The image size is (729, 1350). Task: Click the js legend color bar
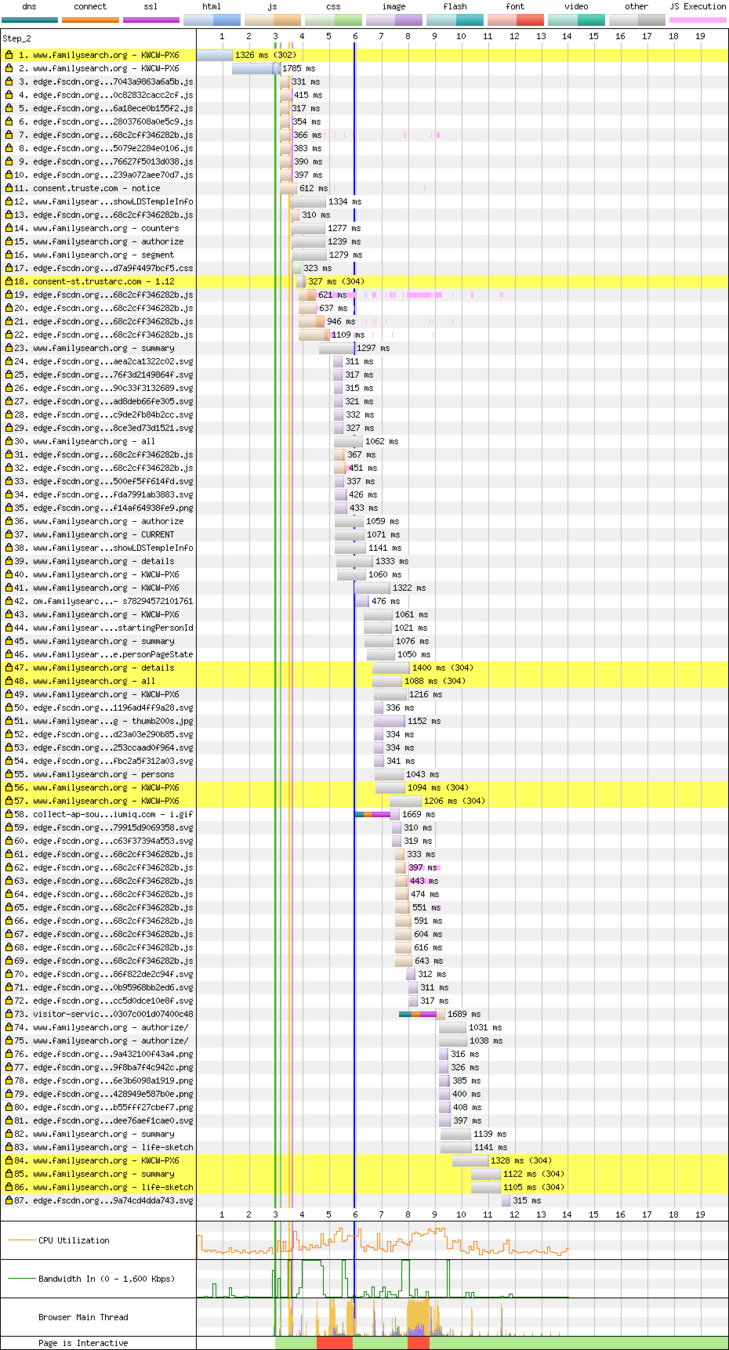(272, 20)
